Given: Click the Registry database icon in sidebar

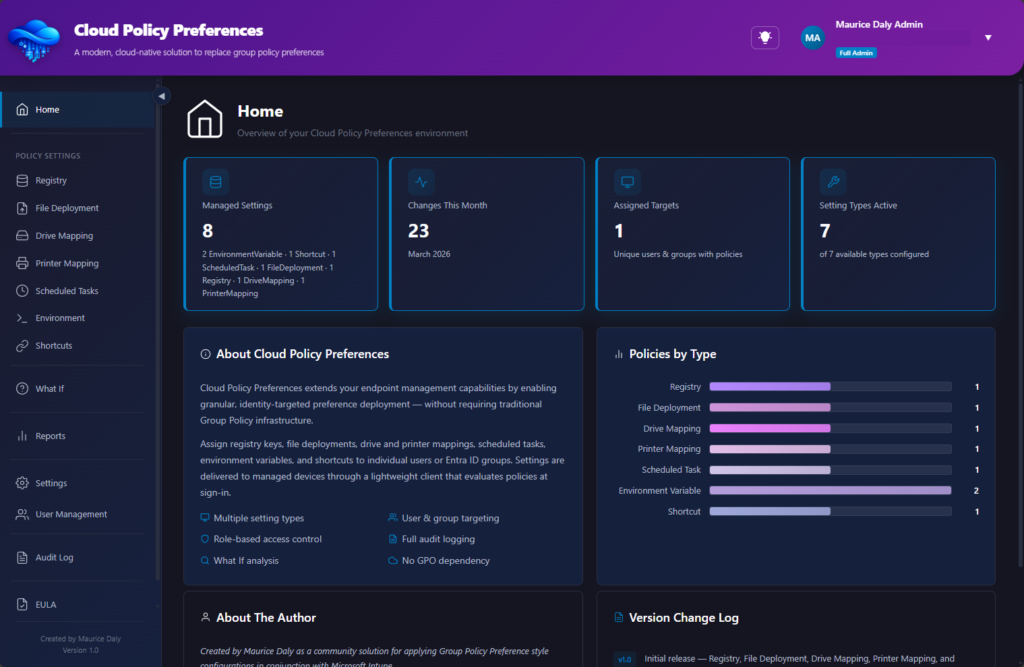Looking at the screenshot, I should pyautogui.click(x=22, y=181).
